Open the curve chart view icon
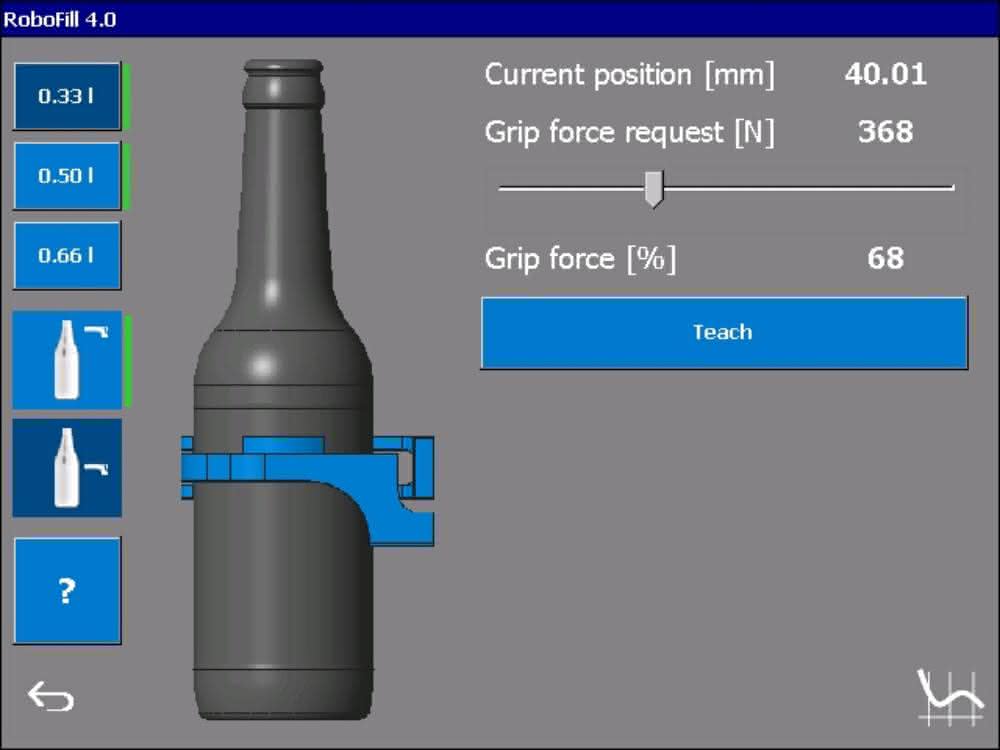 (950, 698)
